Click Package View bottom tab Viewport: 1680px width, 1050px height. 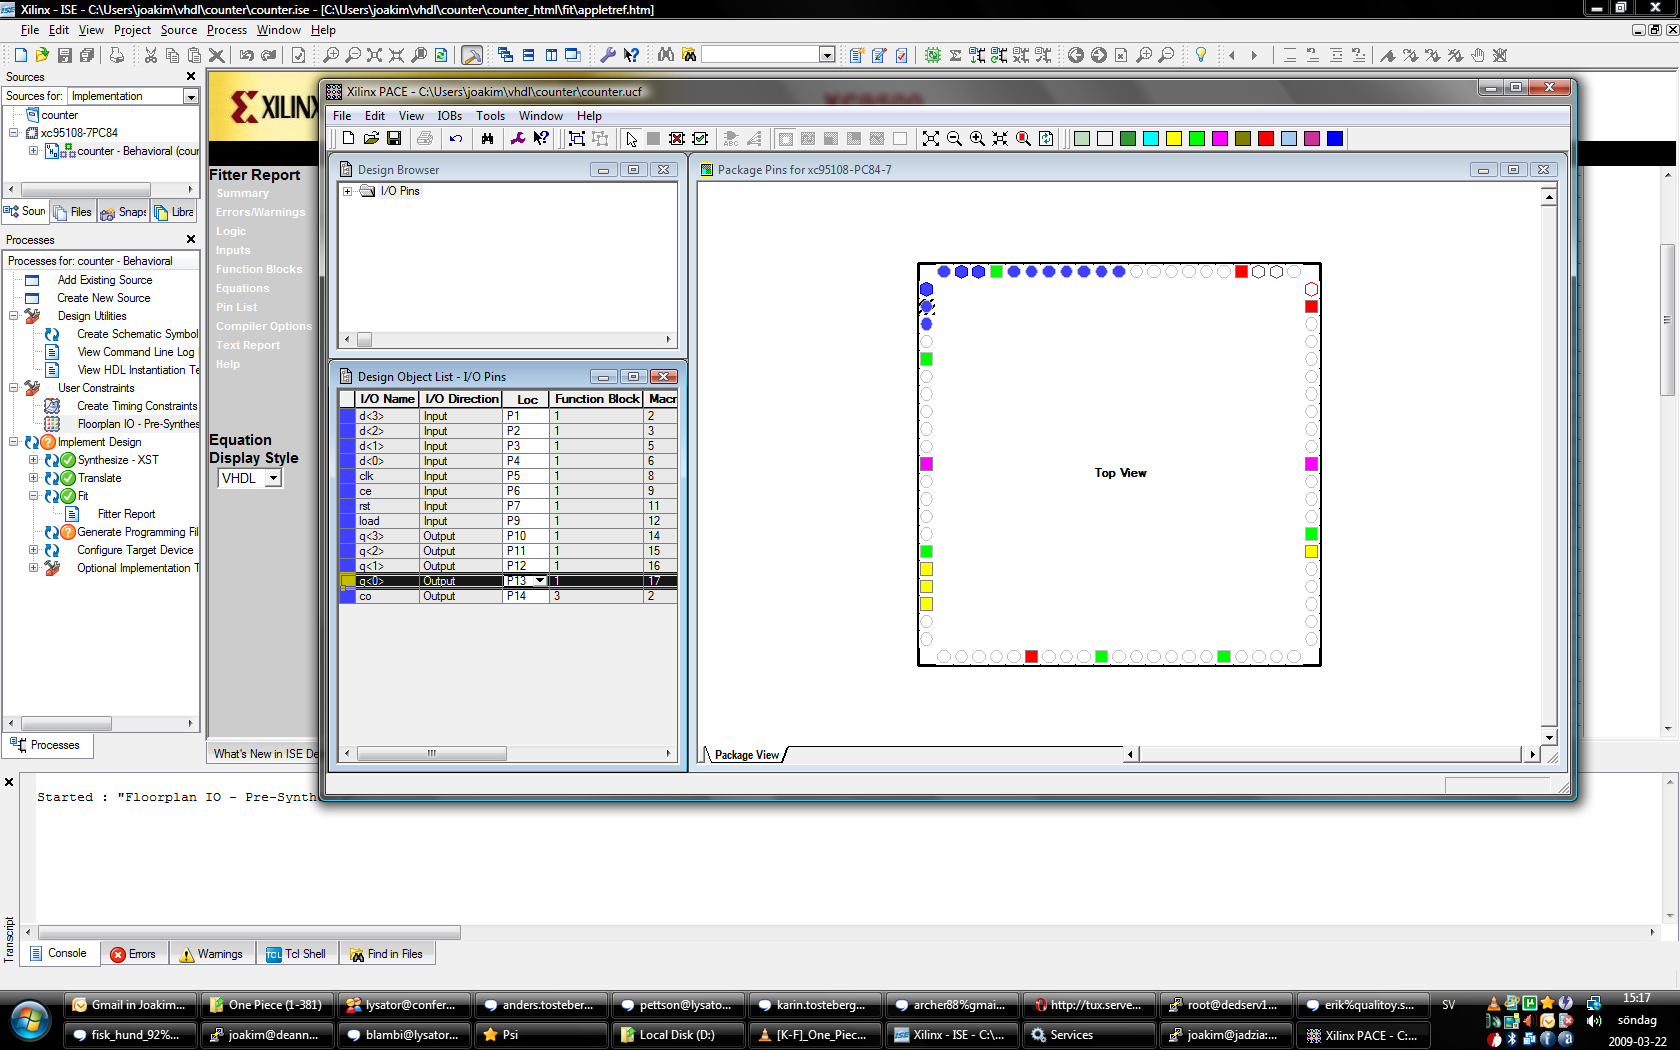746,755
